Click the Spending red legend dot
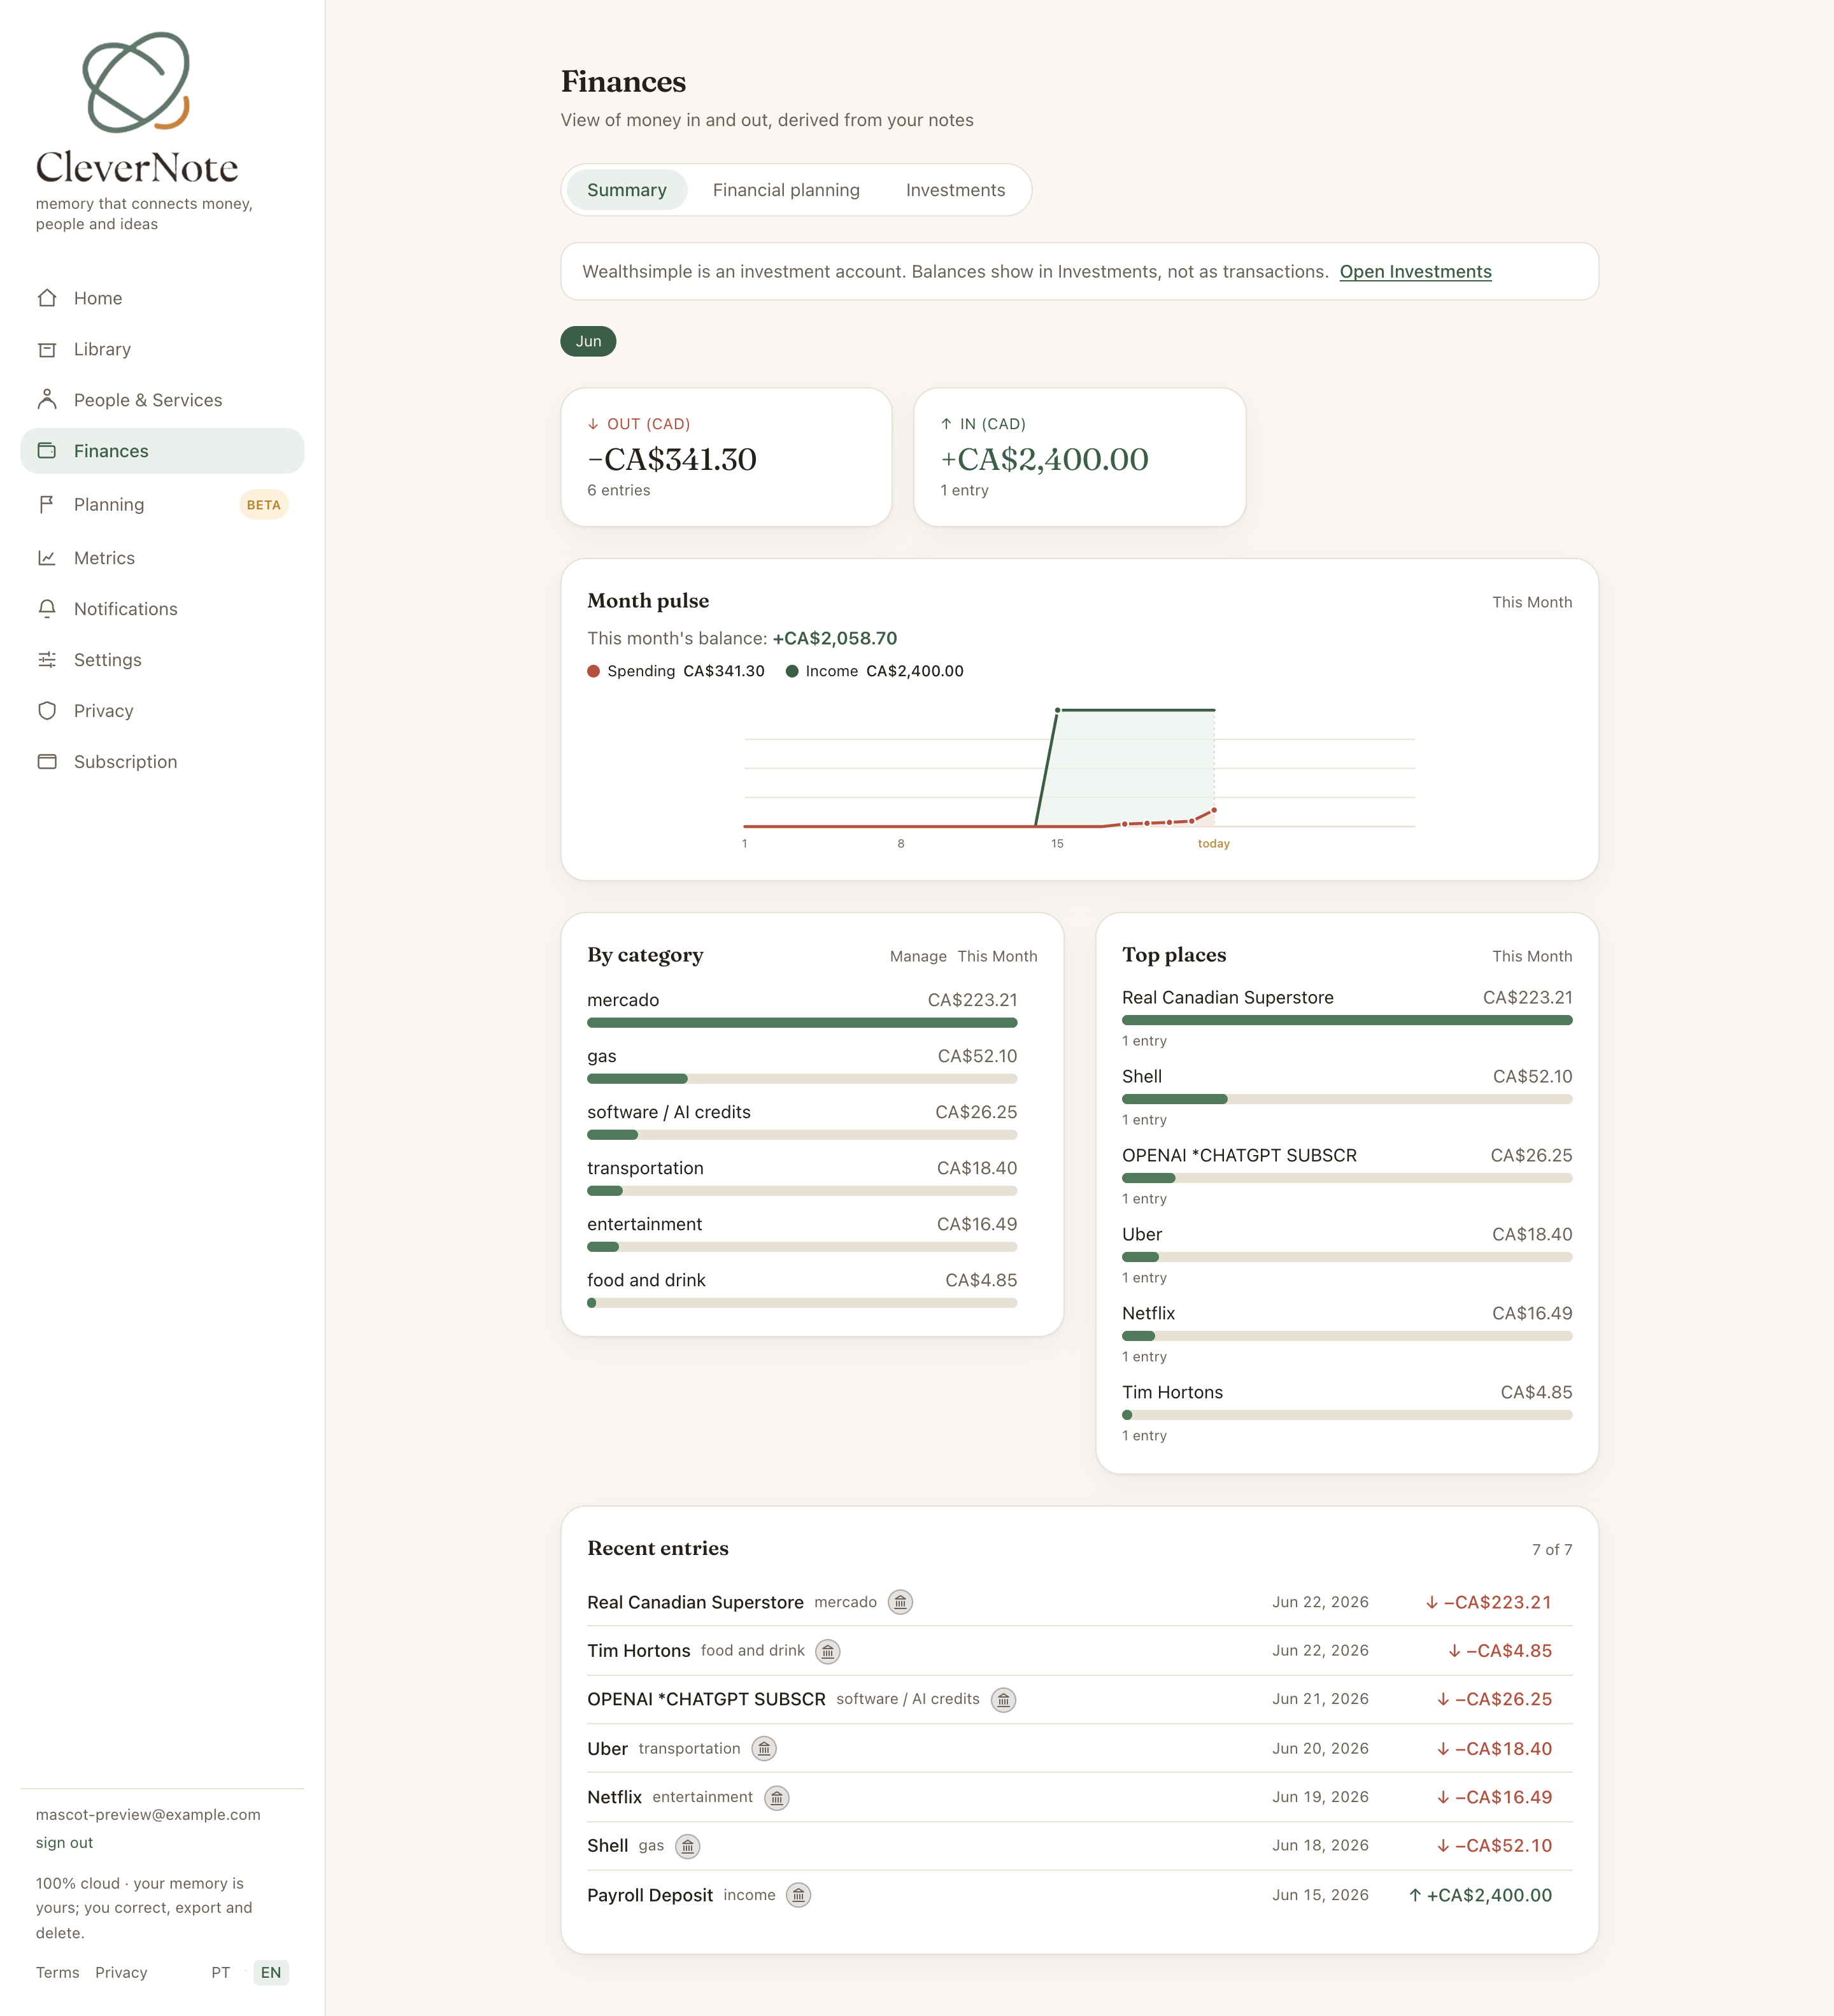This screenshot has width=1834, height=2016. [594, 672]
